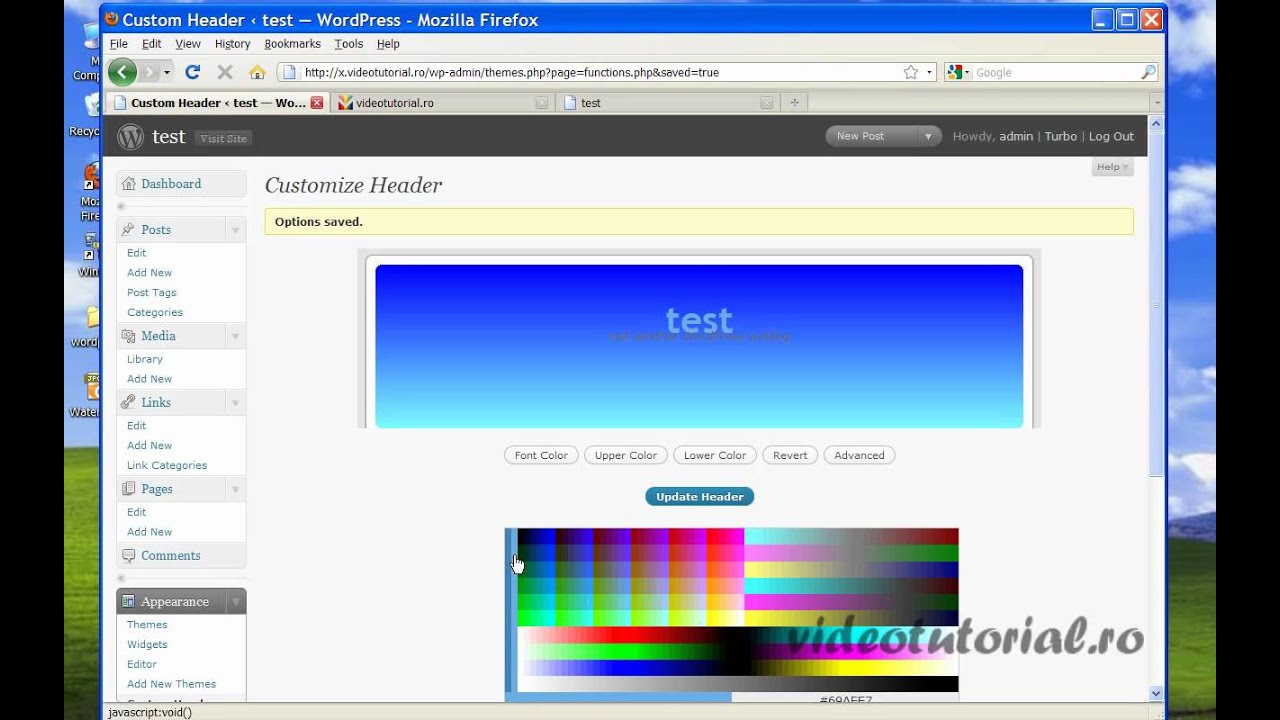The image size is (1280, 720).
Task: Click the Upper Color button
Action: (x=626, y=455)
